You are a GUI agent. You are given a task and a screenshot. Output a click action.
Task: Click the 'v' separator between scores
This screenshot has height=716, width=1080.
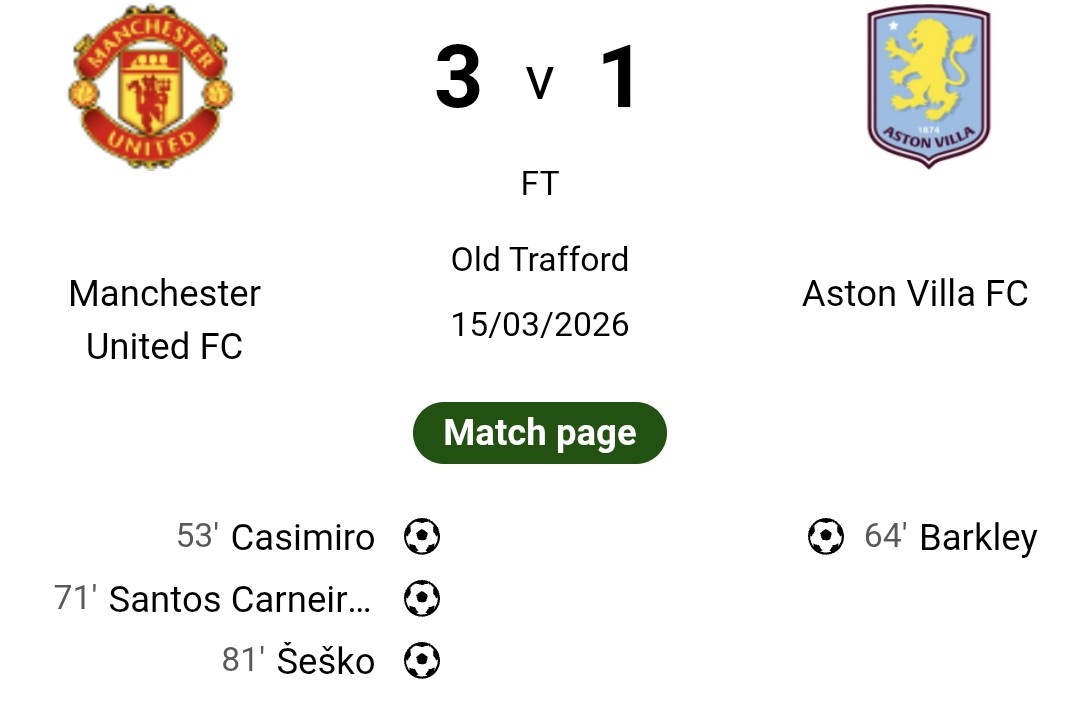[539, 83]
